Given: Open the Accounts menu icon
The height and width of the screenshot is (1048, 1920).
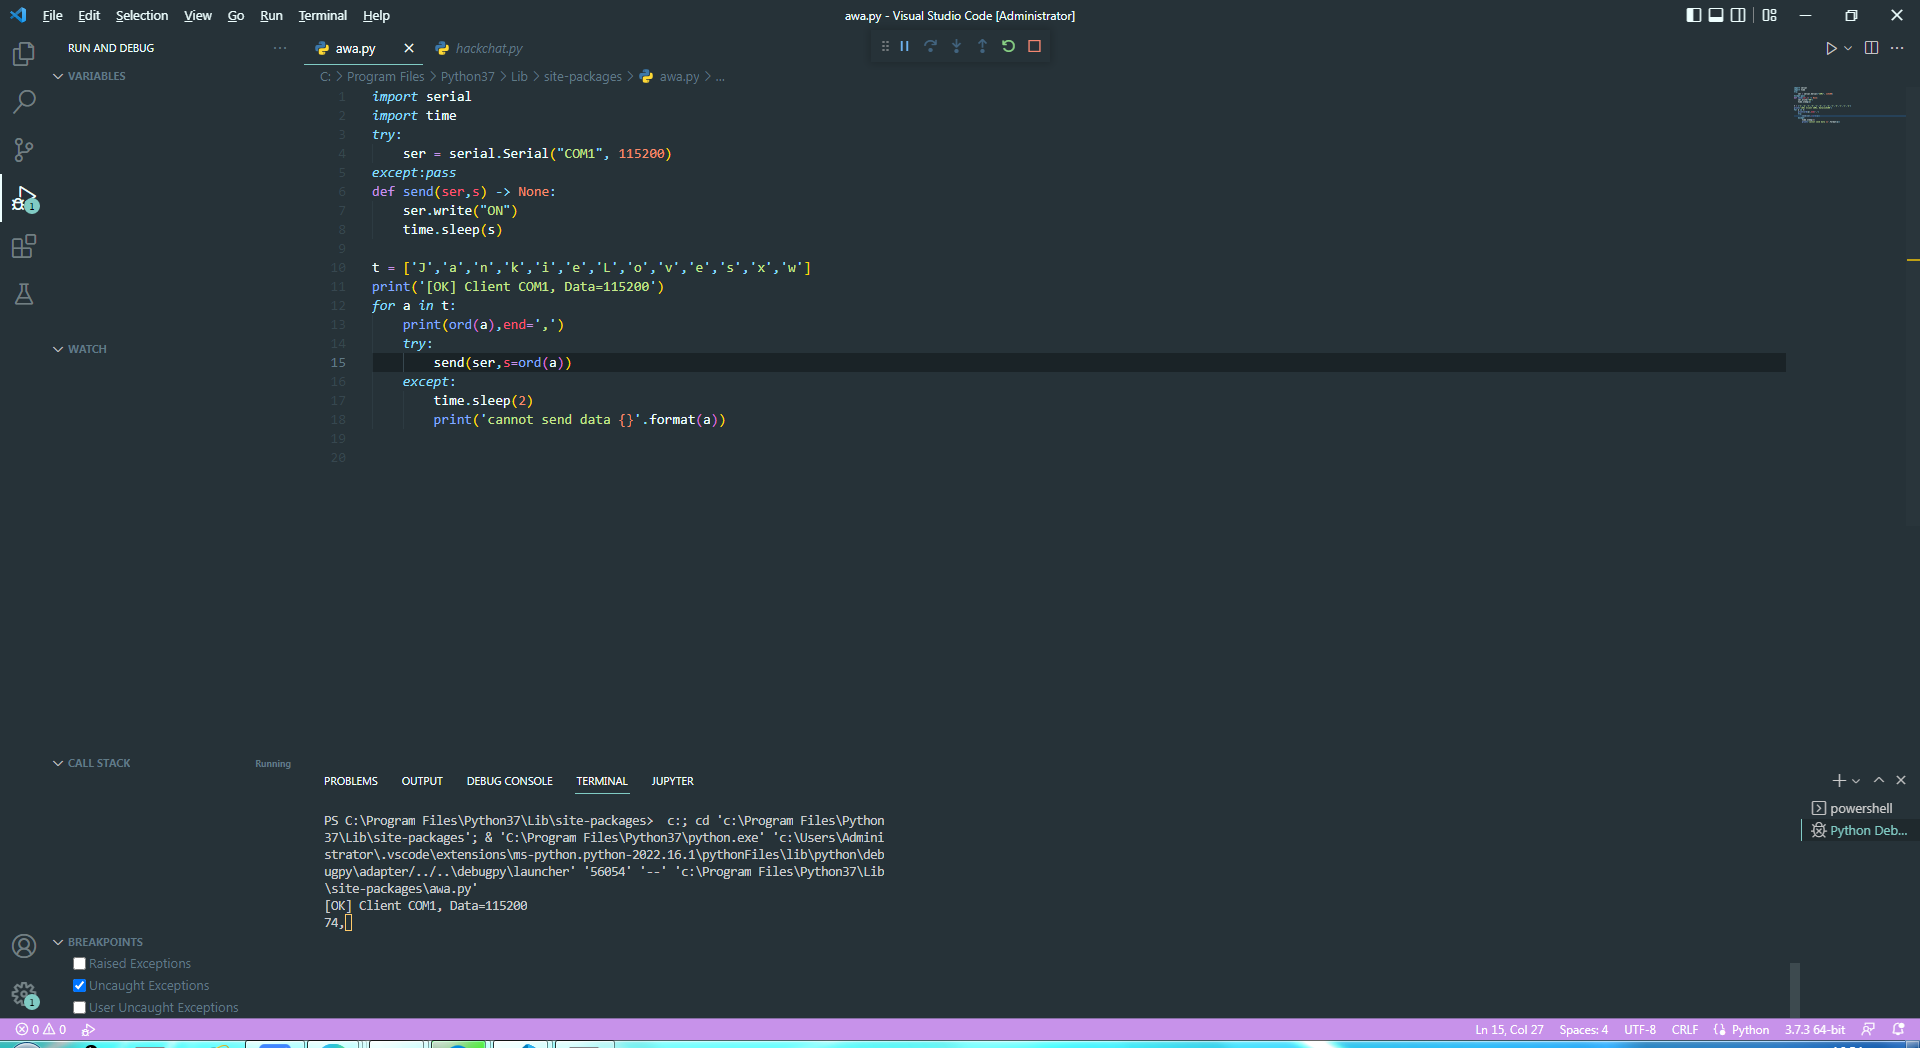Looking at the screenshot, I should 24,946.
